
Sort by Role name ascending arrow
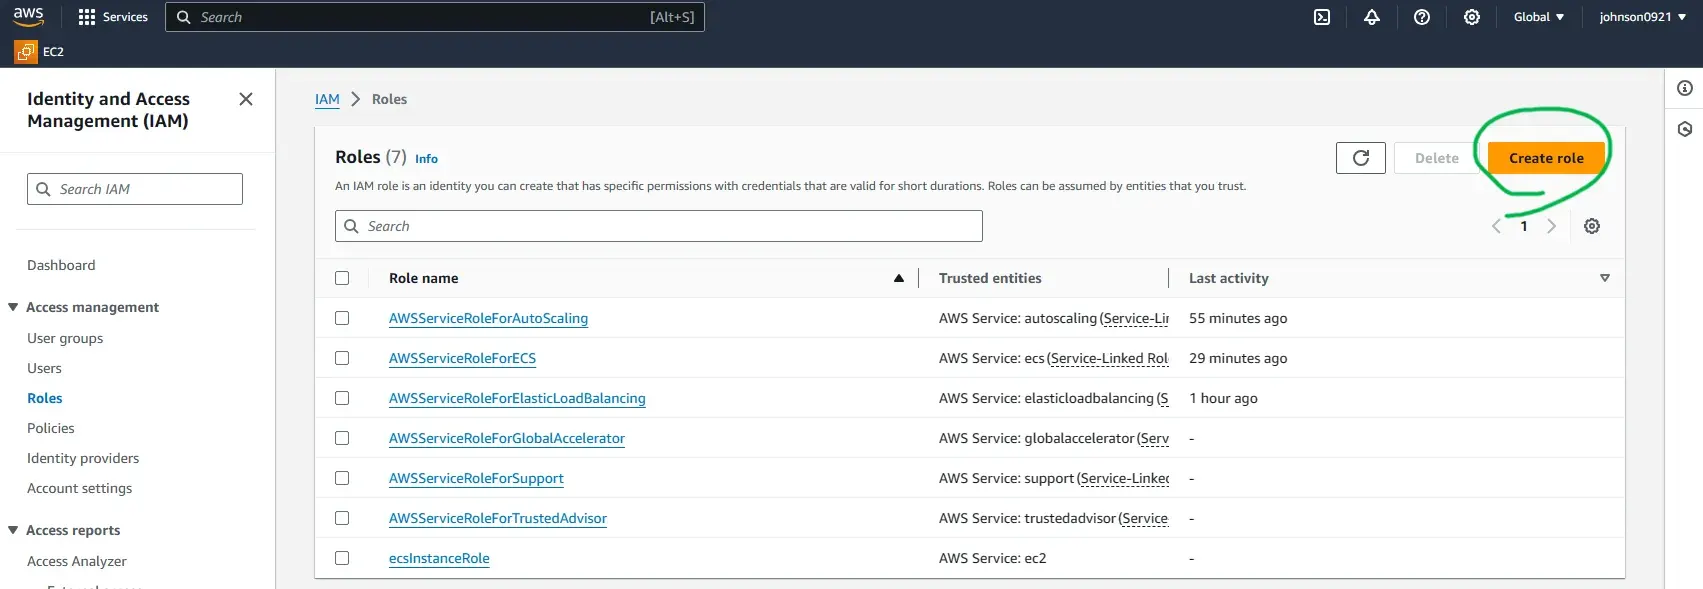899,278
